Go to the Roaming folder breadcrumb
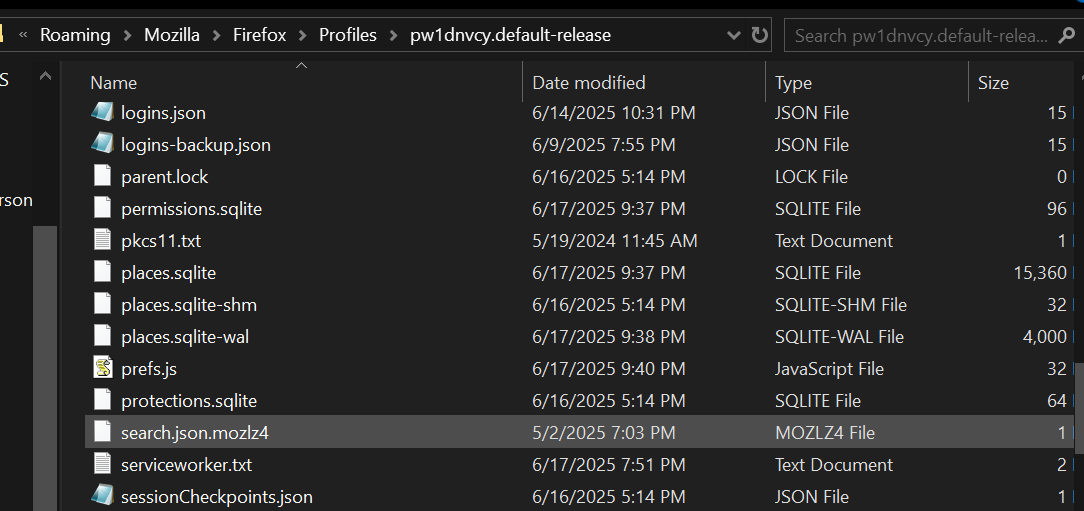This screenshot has height=511, width=1084. click(75, 35)
